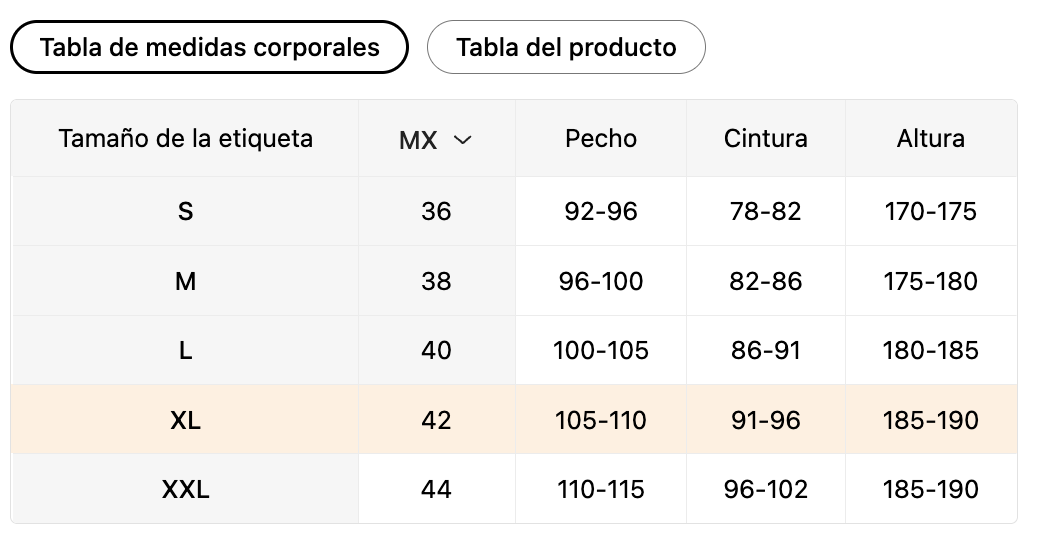
Task: Click the Cintura column header
Action: [x=766, y=138]
